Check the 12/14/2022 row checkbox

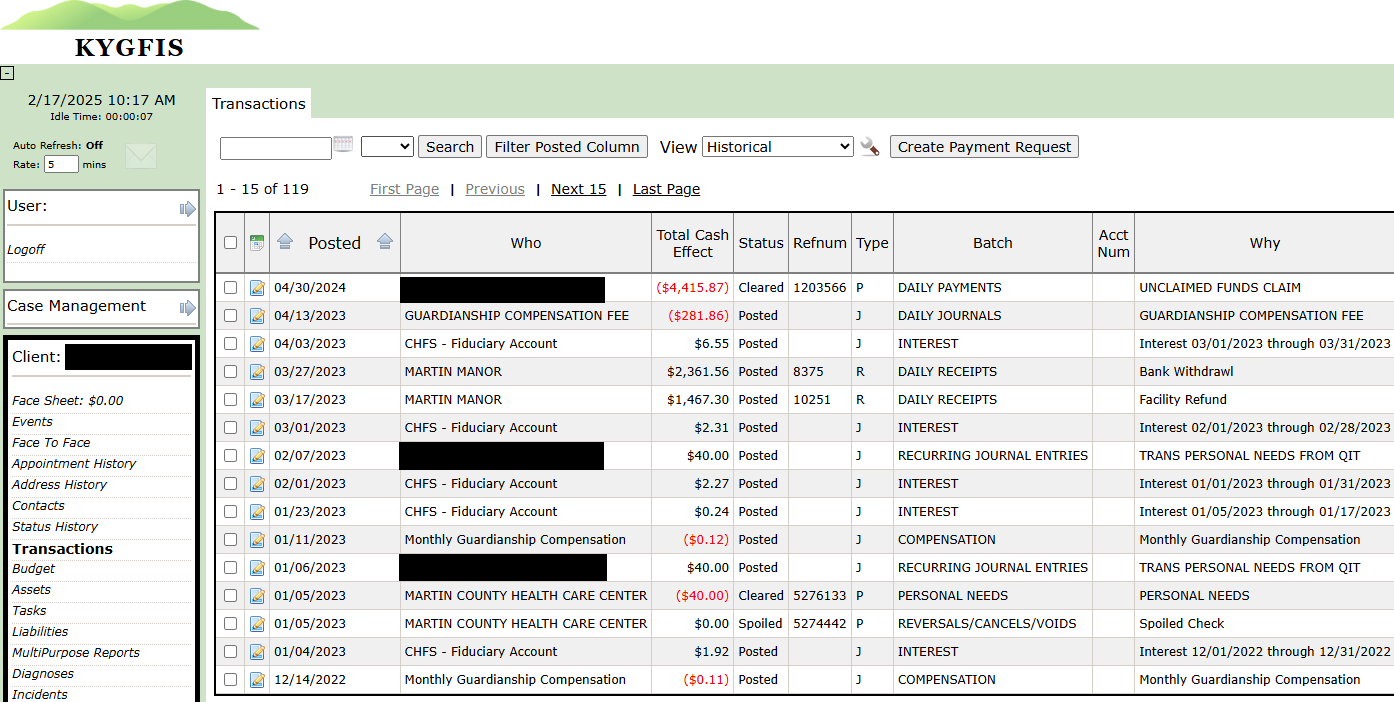231,680
